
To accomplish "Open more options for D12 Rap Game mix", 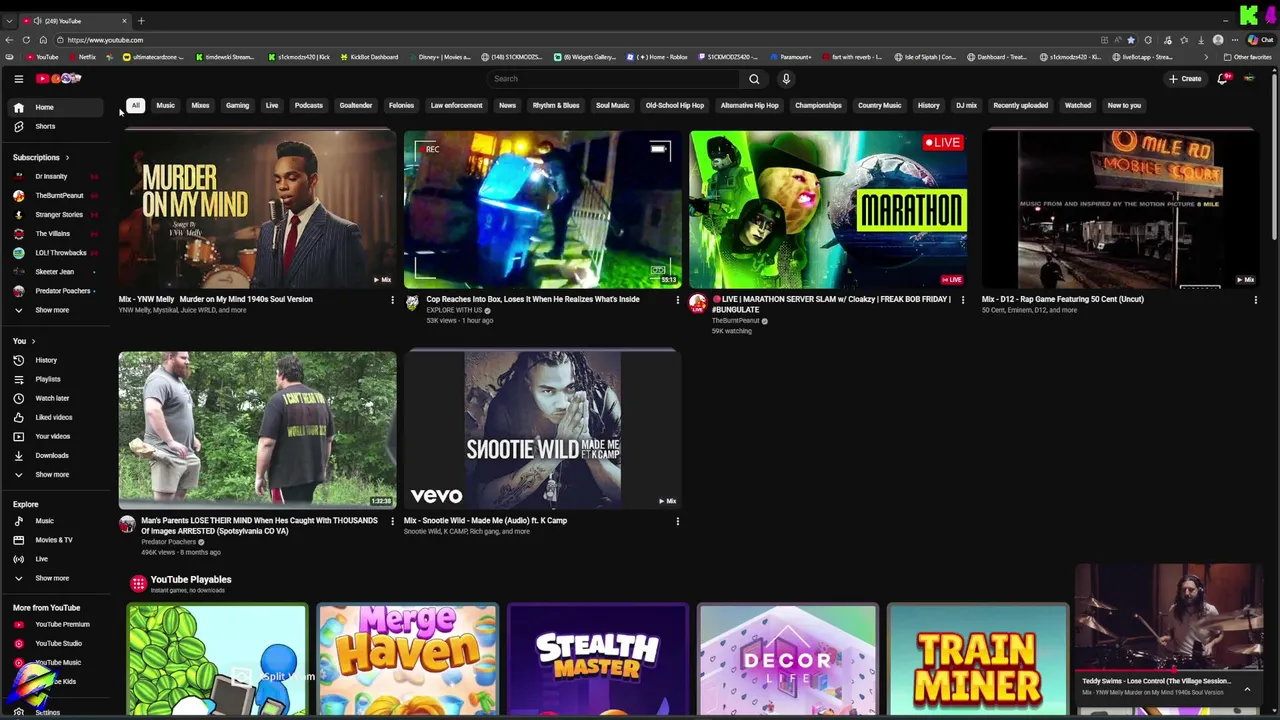I will (x=1255, y=300).
